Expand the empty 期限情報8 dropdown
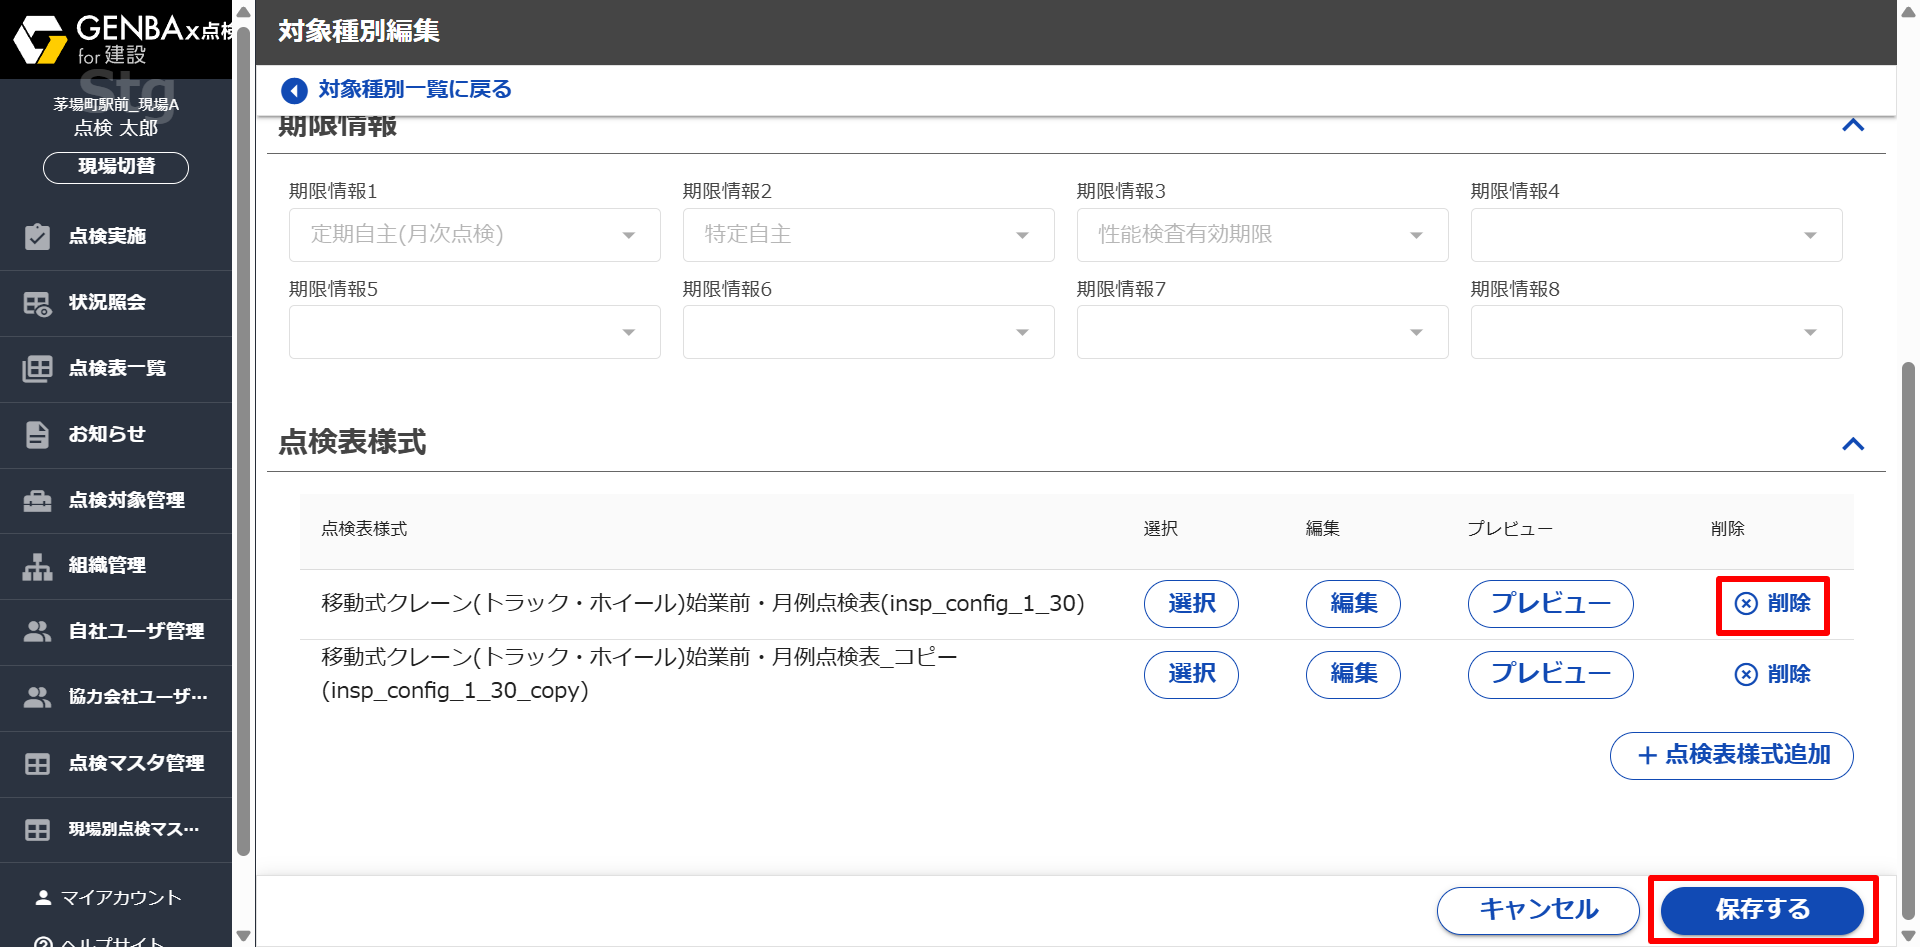This screenshot has height=947, width=1920. (1656, 332)
